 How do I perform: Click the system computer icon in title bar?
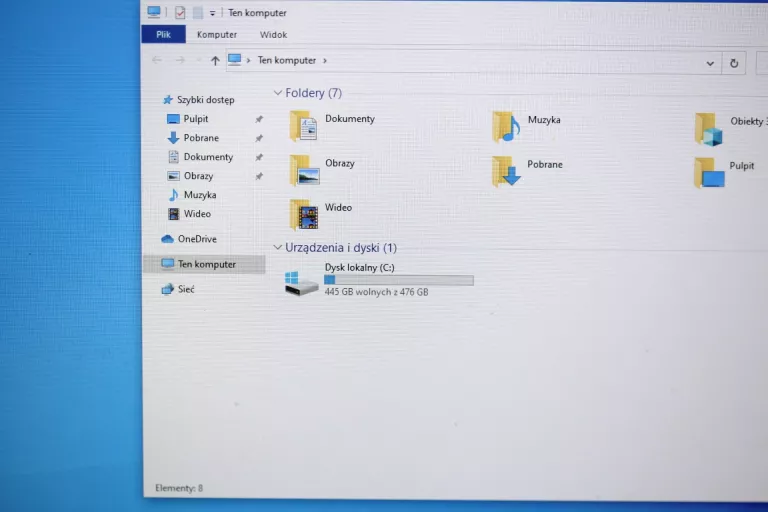pos(154,12)
